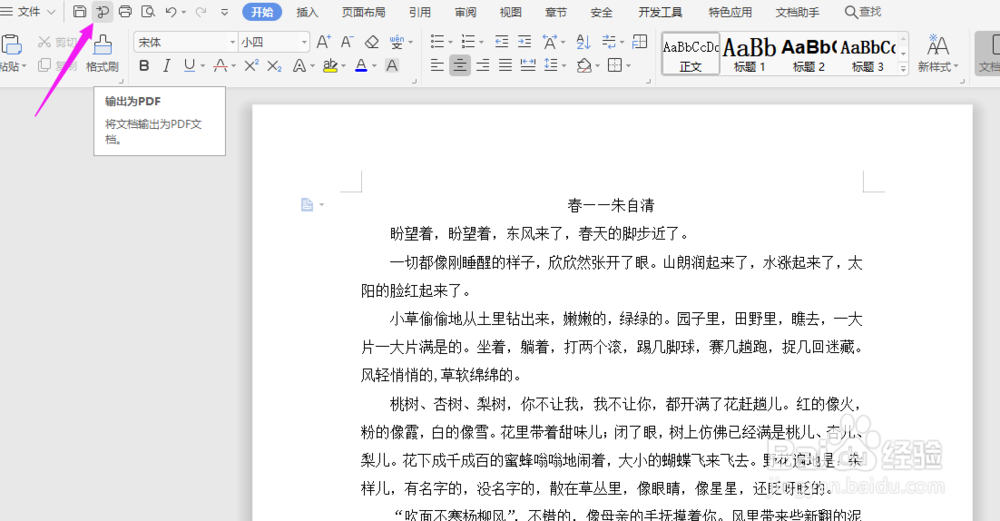Switch to the 安全 tab
The width and height of the screenshot is (1000, 521).
tap(601, 12)
